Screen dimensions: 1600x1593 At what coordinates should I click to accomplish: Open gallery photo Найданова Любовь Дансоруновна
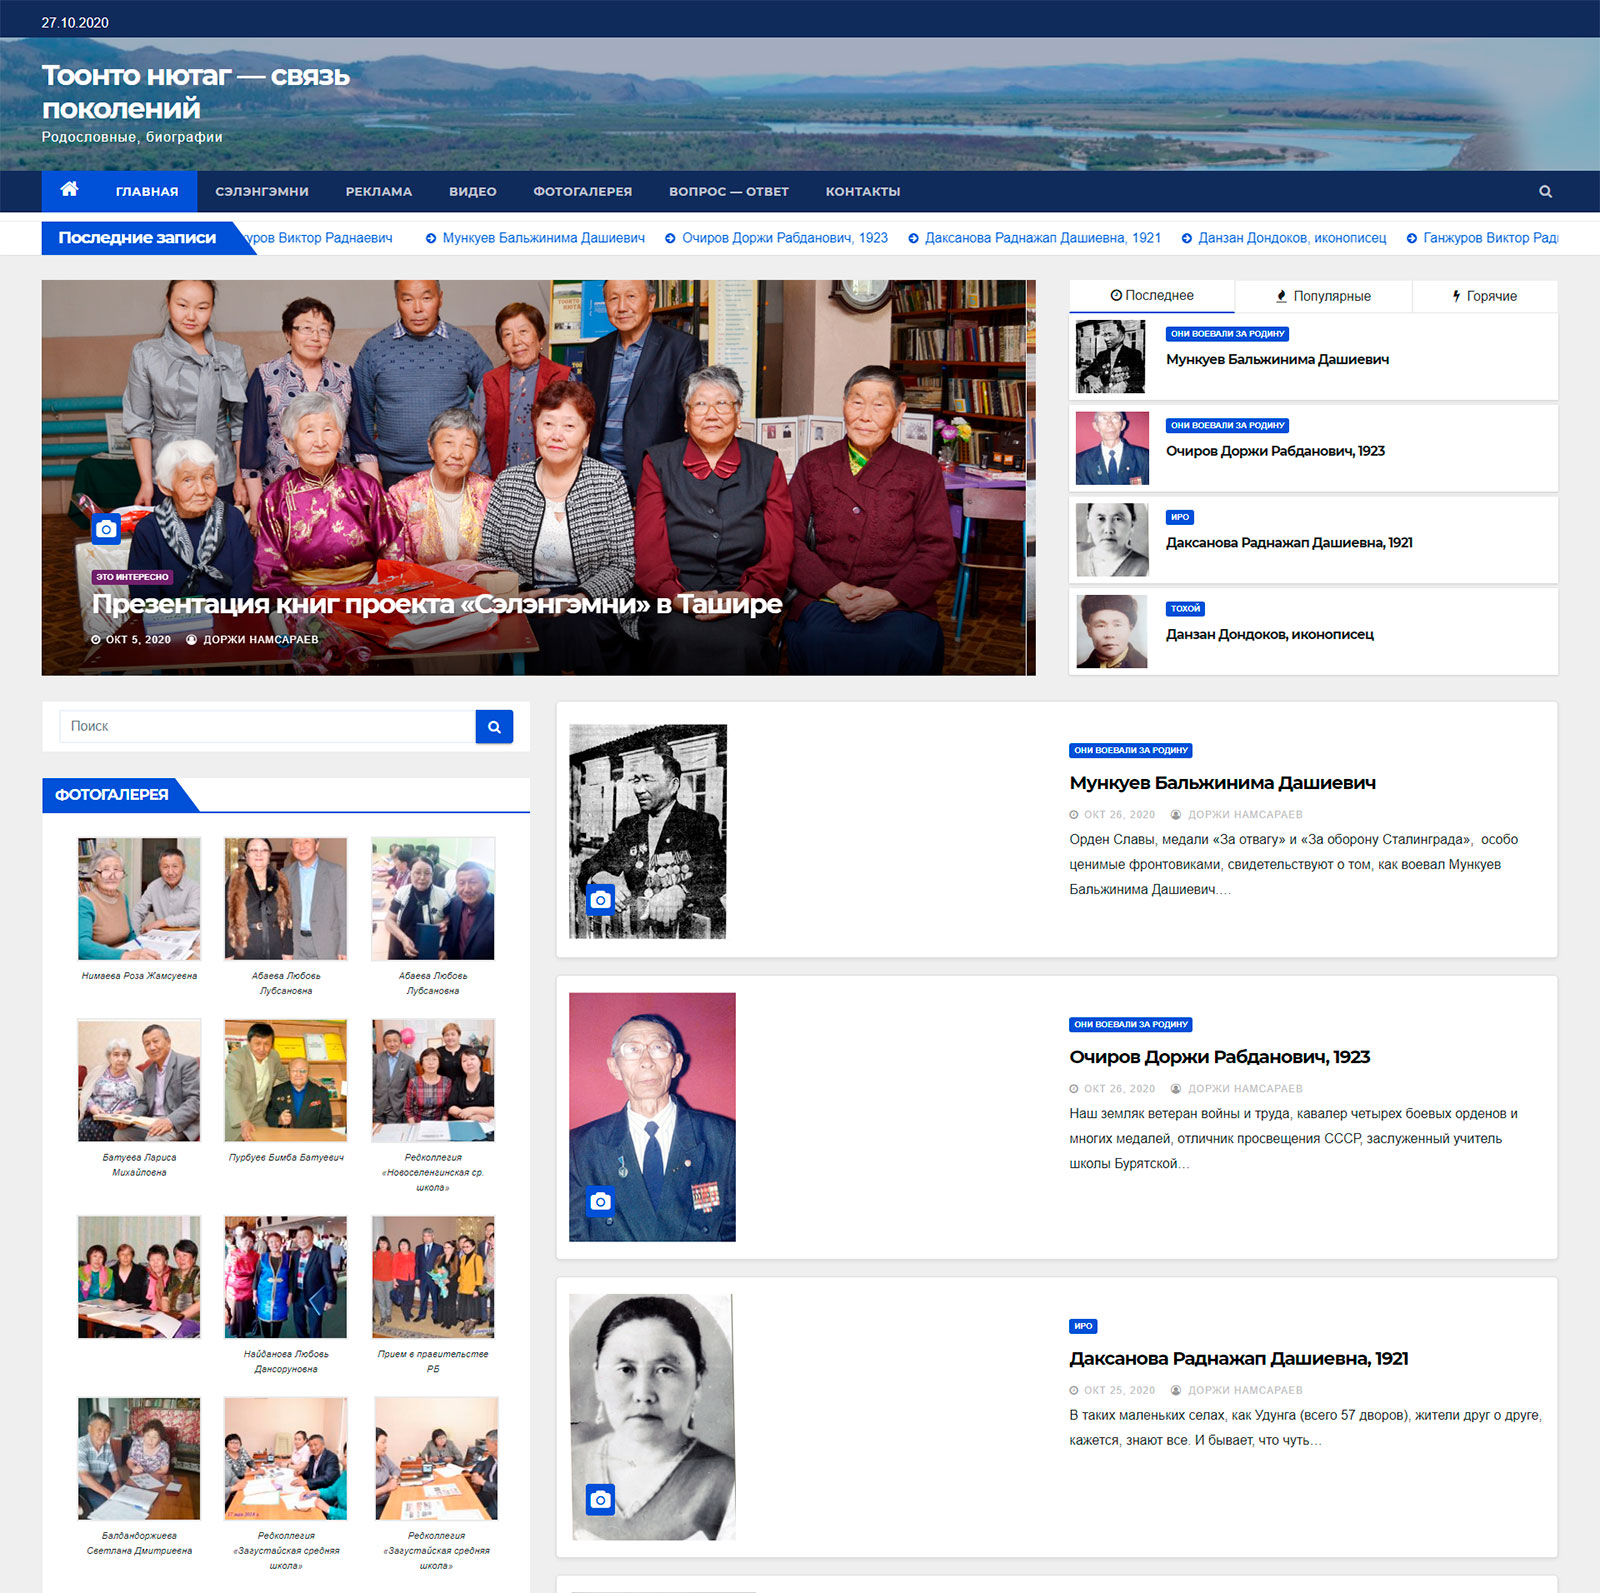tap(286, 1277)
